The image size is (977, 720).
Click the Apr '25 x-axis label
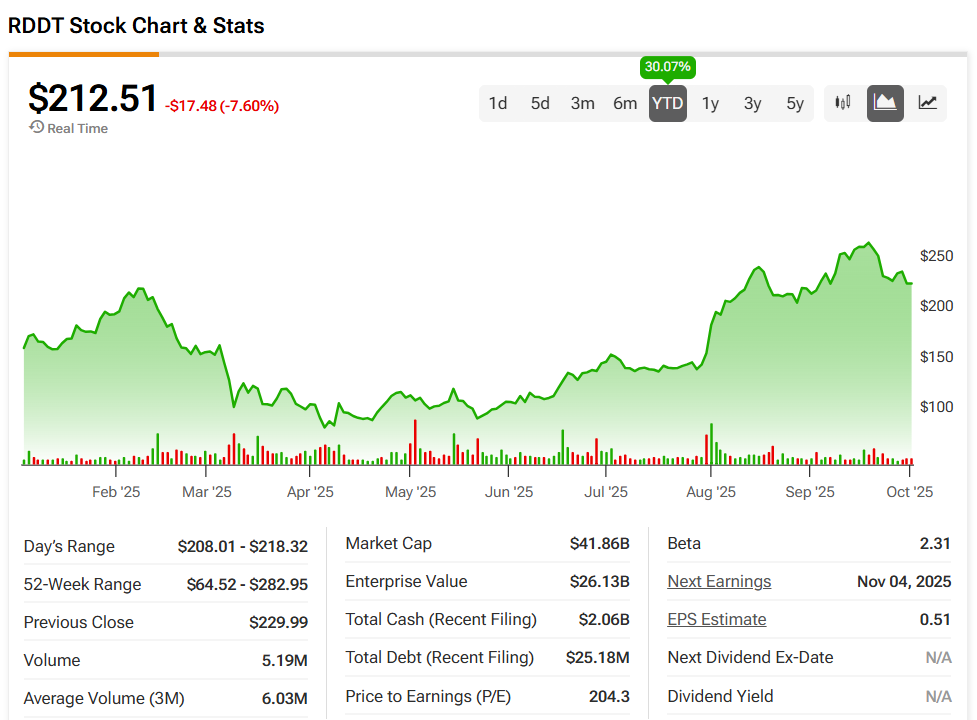pyautogui.click(x=310, y=492)
